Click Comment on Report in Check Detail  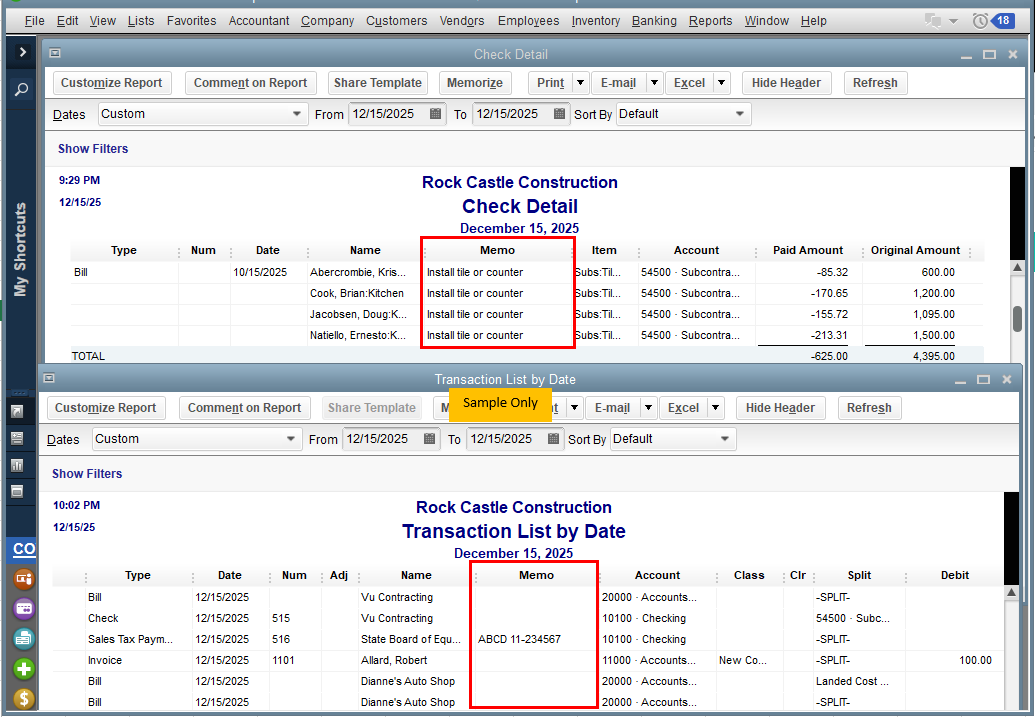click(250, 83)
